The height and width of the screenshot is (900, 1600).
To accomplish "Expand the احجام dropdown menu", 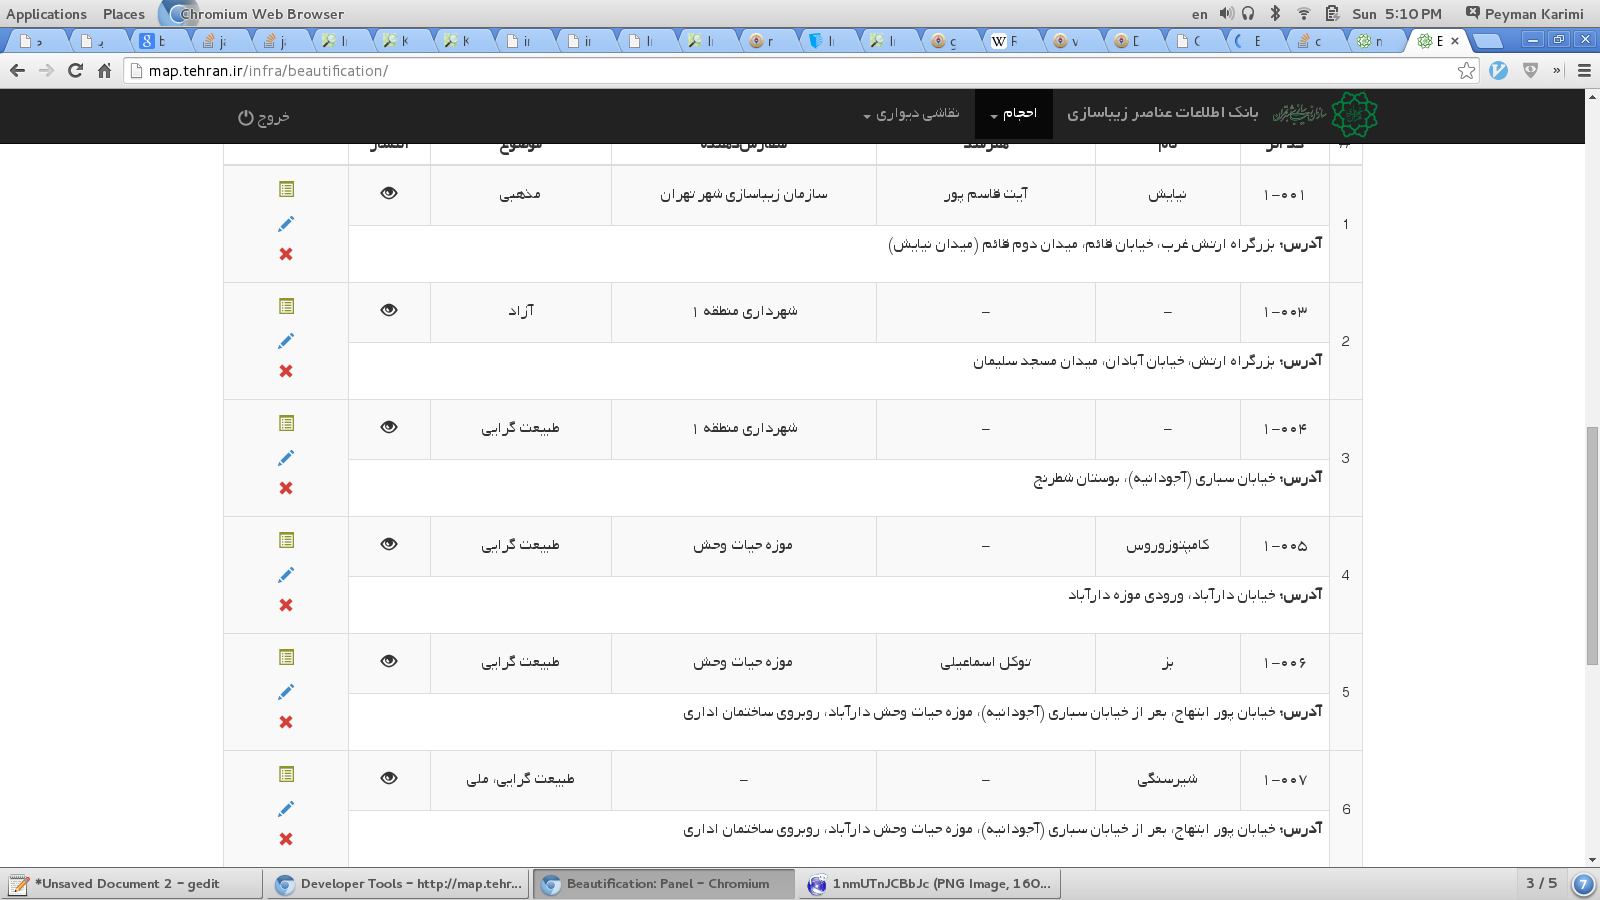I will [x=1013, y=114].
